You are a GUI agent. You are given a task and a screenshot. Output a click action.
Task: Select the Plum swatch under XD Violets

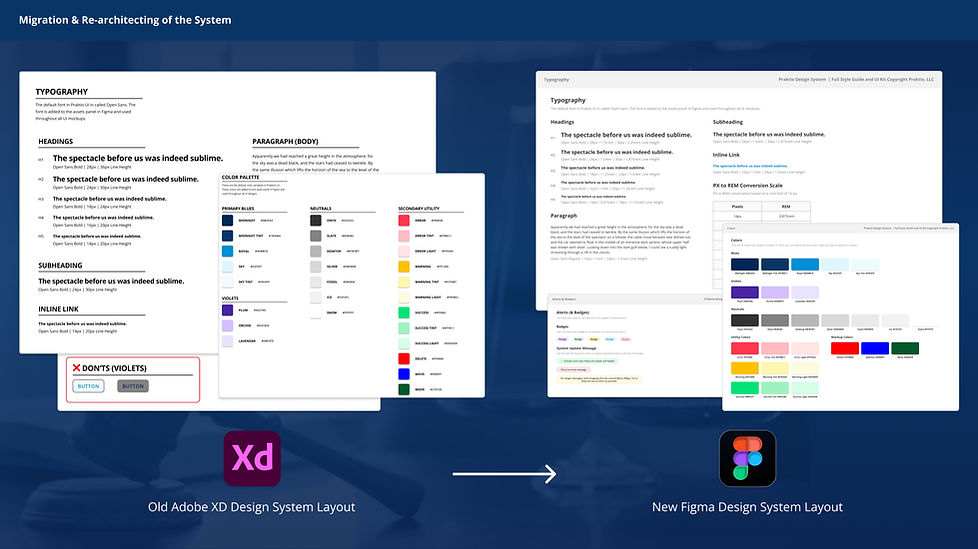228,310
